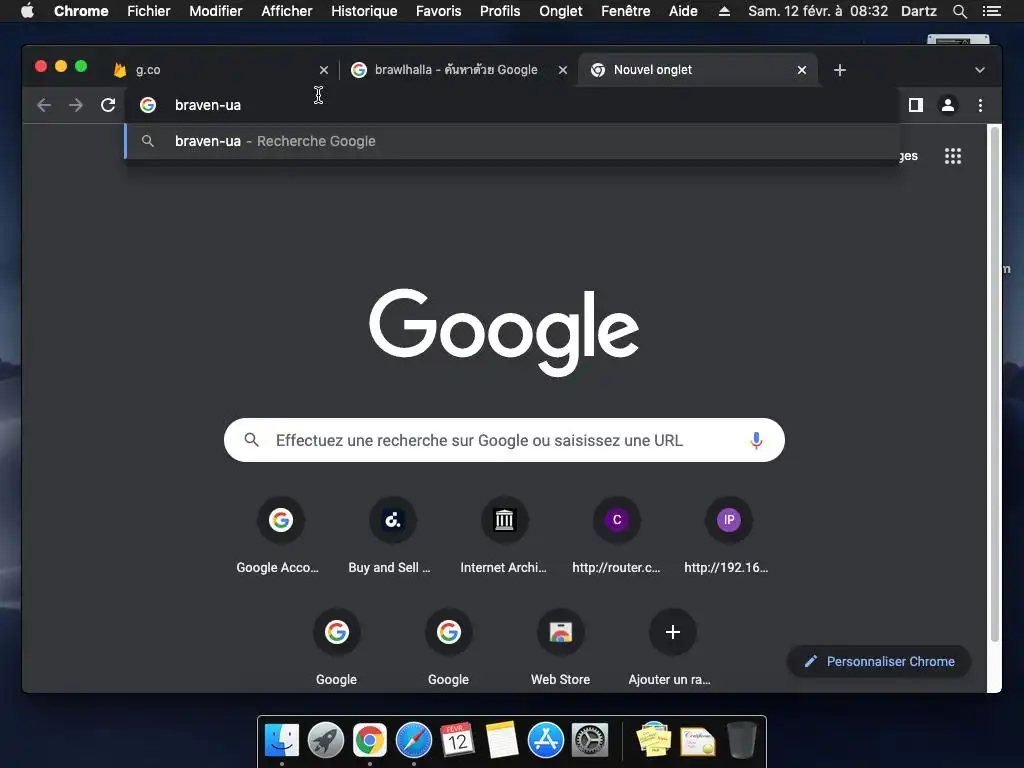The height and width of the screenshot is (768, 1024).
Task: Click Personnaliser Chrome button
Action: (x=879, y=662)
